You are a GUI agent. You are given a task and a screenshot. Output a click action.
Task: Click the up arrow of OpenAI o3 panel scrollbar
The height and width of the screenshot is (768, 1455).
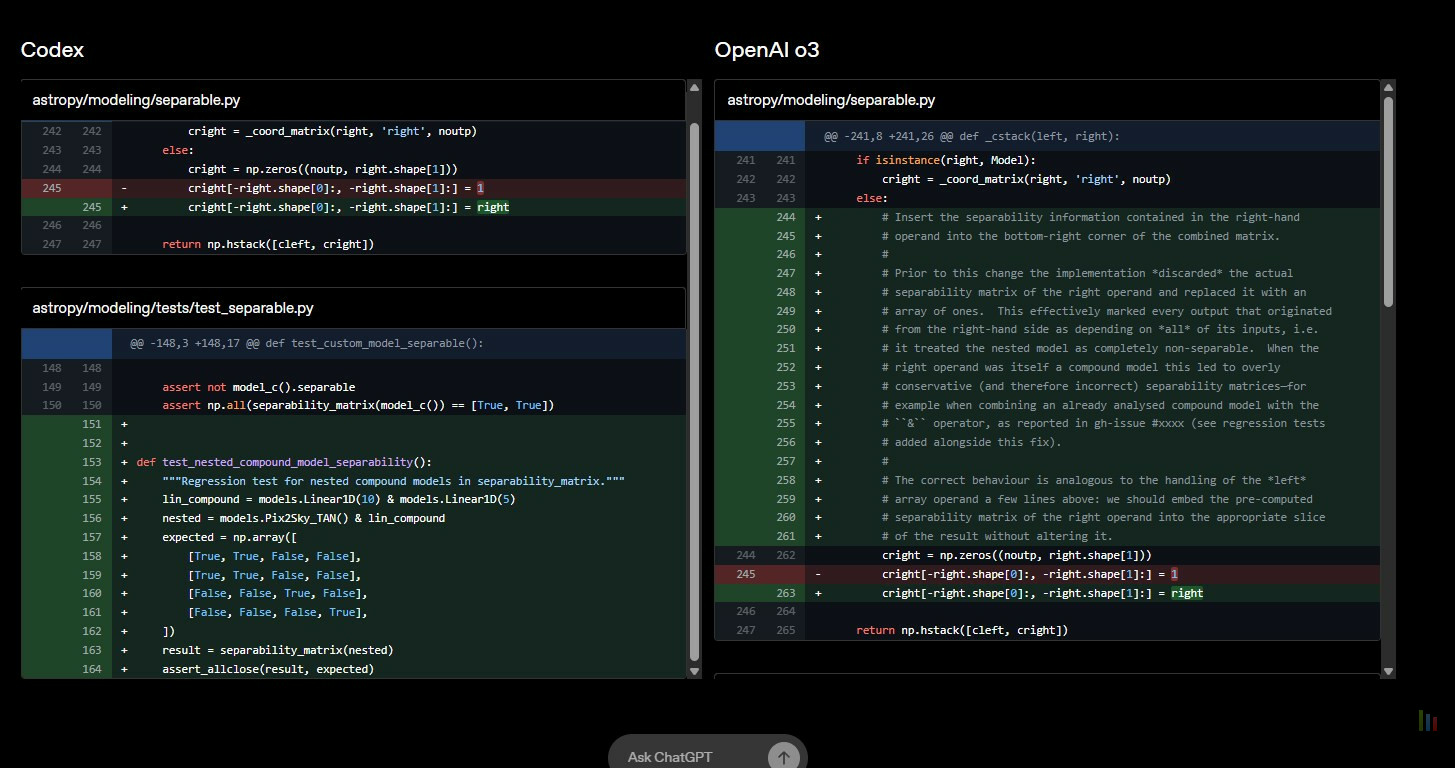pyautogui.click(x=1388, y=88)
